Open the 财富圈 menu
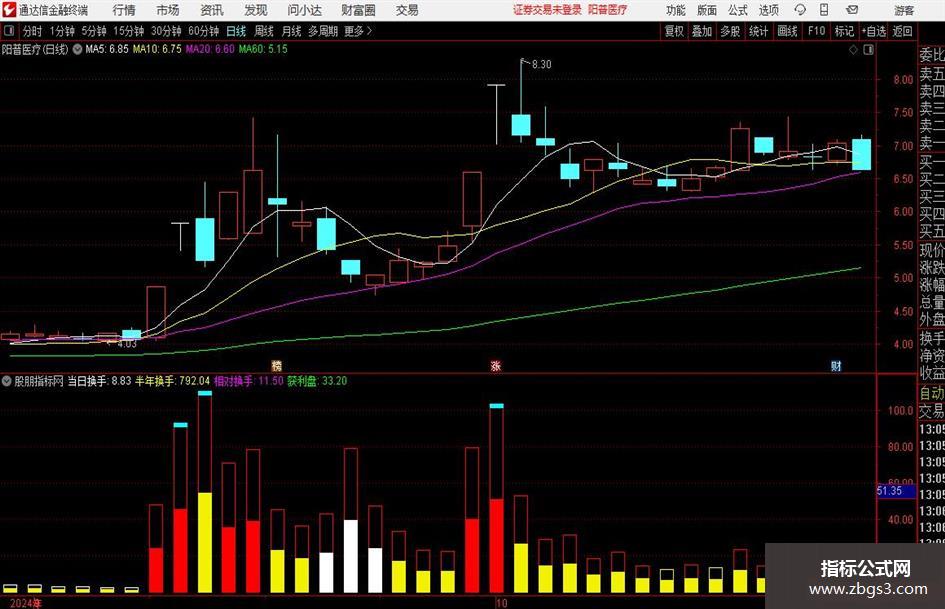Screen dimensions: 945x609 coord(358,10)
